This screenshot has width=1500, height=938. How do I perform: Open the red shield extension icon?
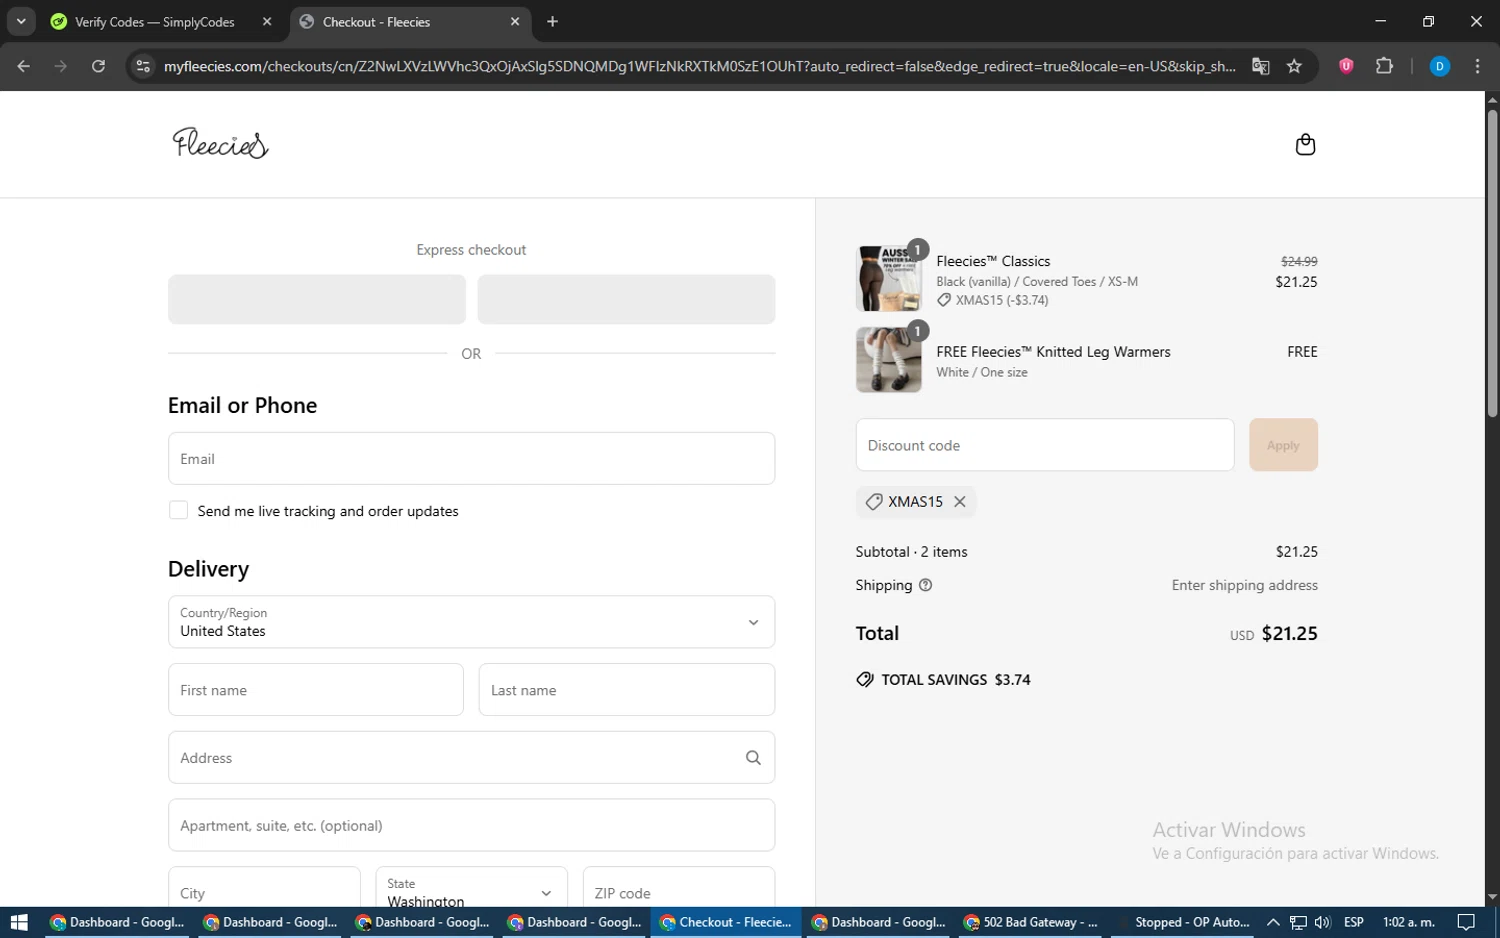click(x=1346, y=66)
